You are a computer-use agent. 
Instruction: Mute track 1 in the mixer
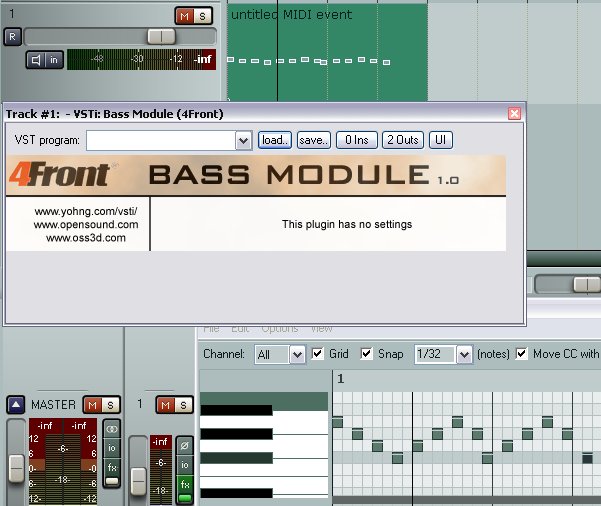click(x=165, y=405)
